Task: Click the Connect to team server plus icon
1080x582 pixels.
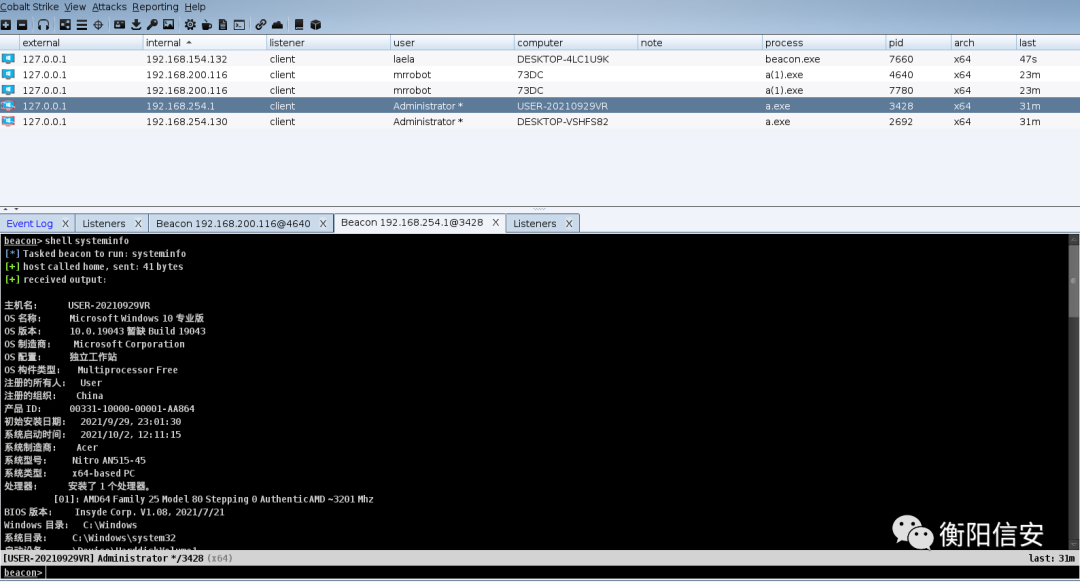Action: coord(6,25)
